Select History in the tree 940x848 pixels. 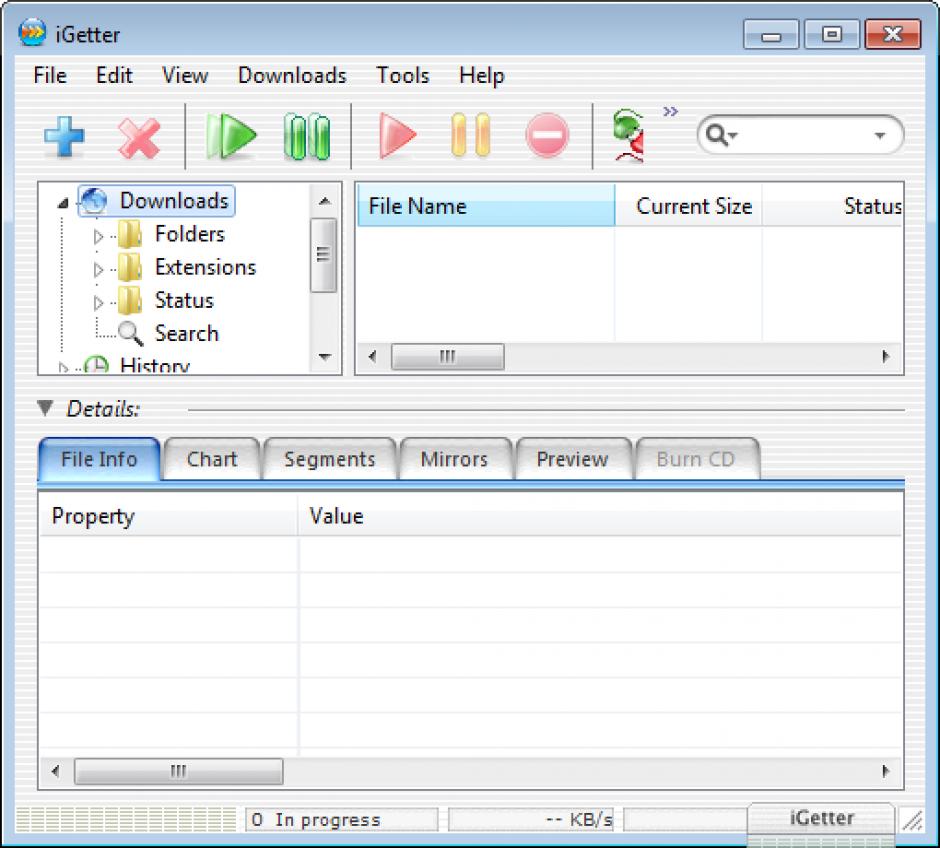155,365
